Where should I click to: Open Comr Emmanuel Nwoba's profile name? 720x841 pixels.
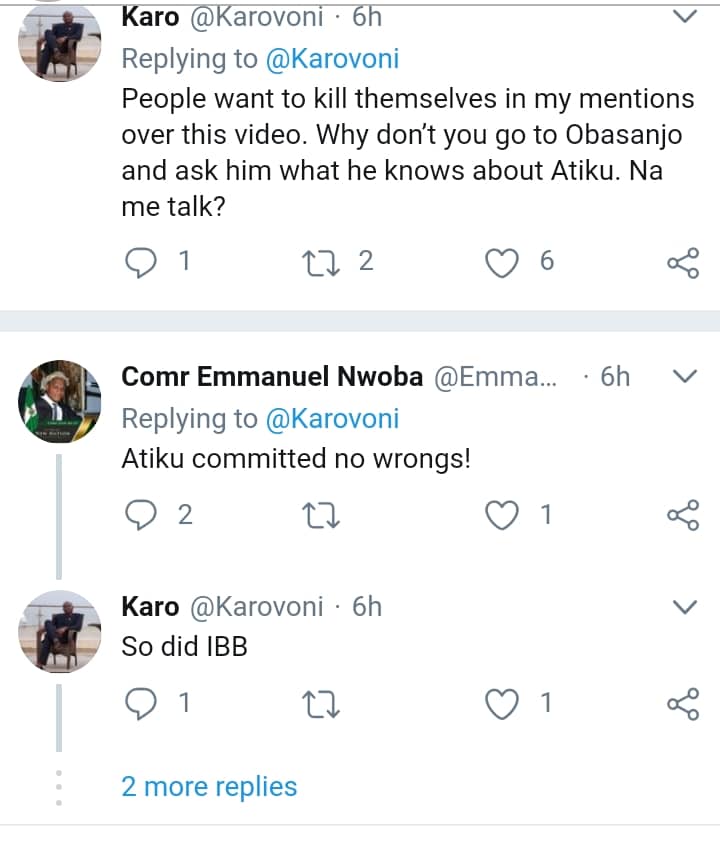pyautogui.click(x=270, y=377)
